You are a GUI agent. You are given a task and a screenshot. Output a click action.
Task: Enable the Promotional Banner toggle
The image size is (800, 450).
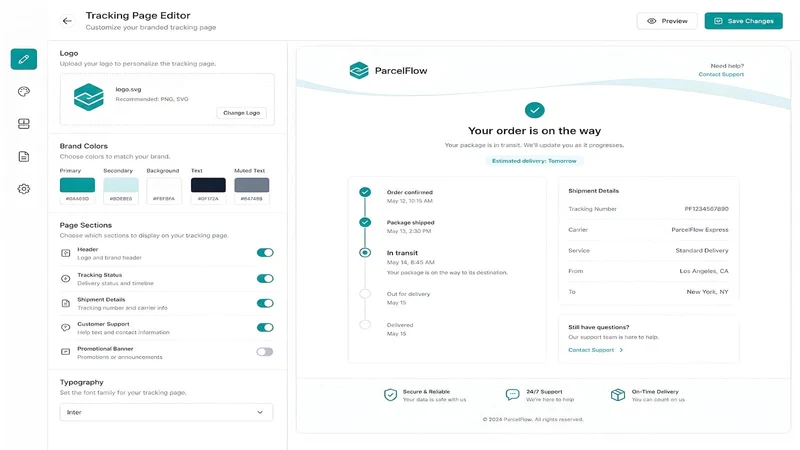265,352
